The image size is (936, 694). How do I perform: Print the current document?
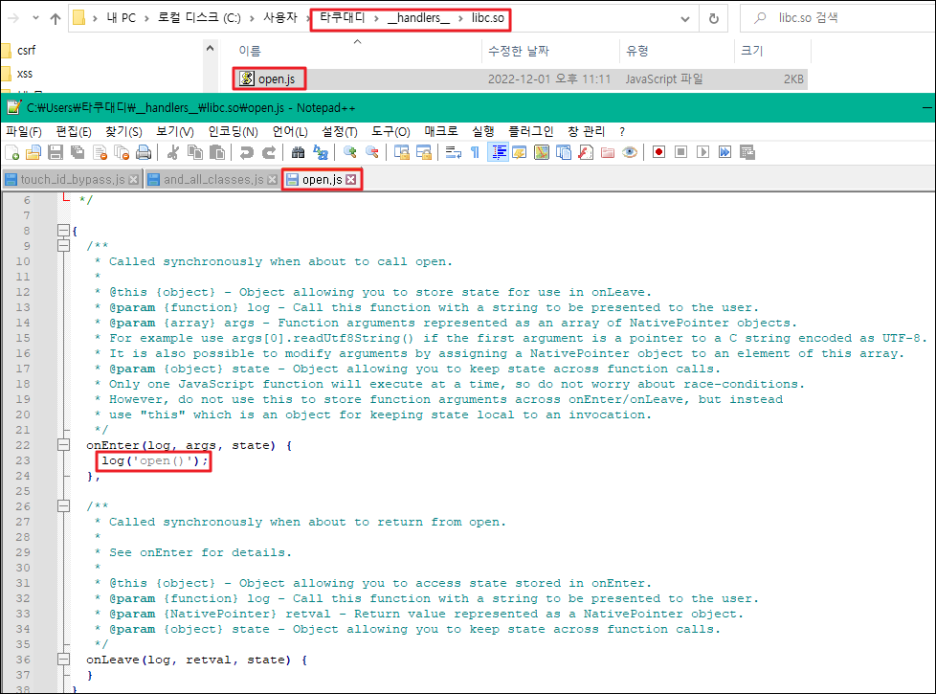click(x=144, y=153)
